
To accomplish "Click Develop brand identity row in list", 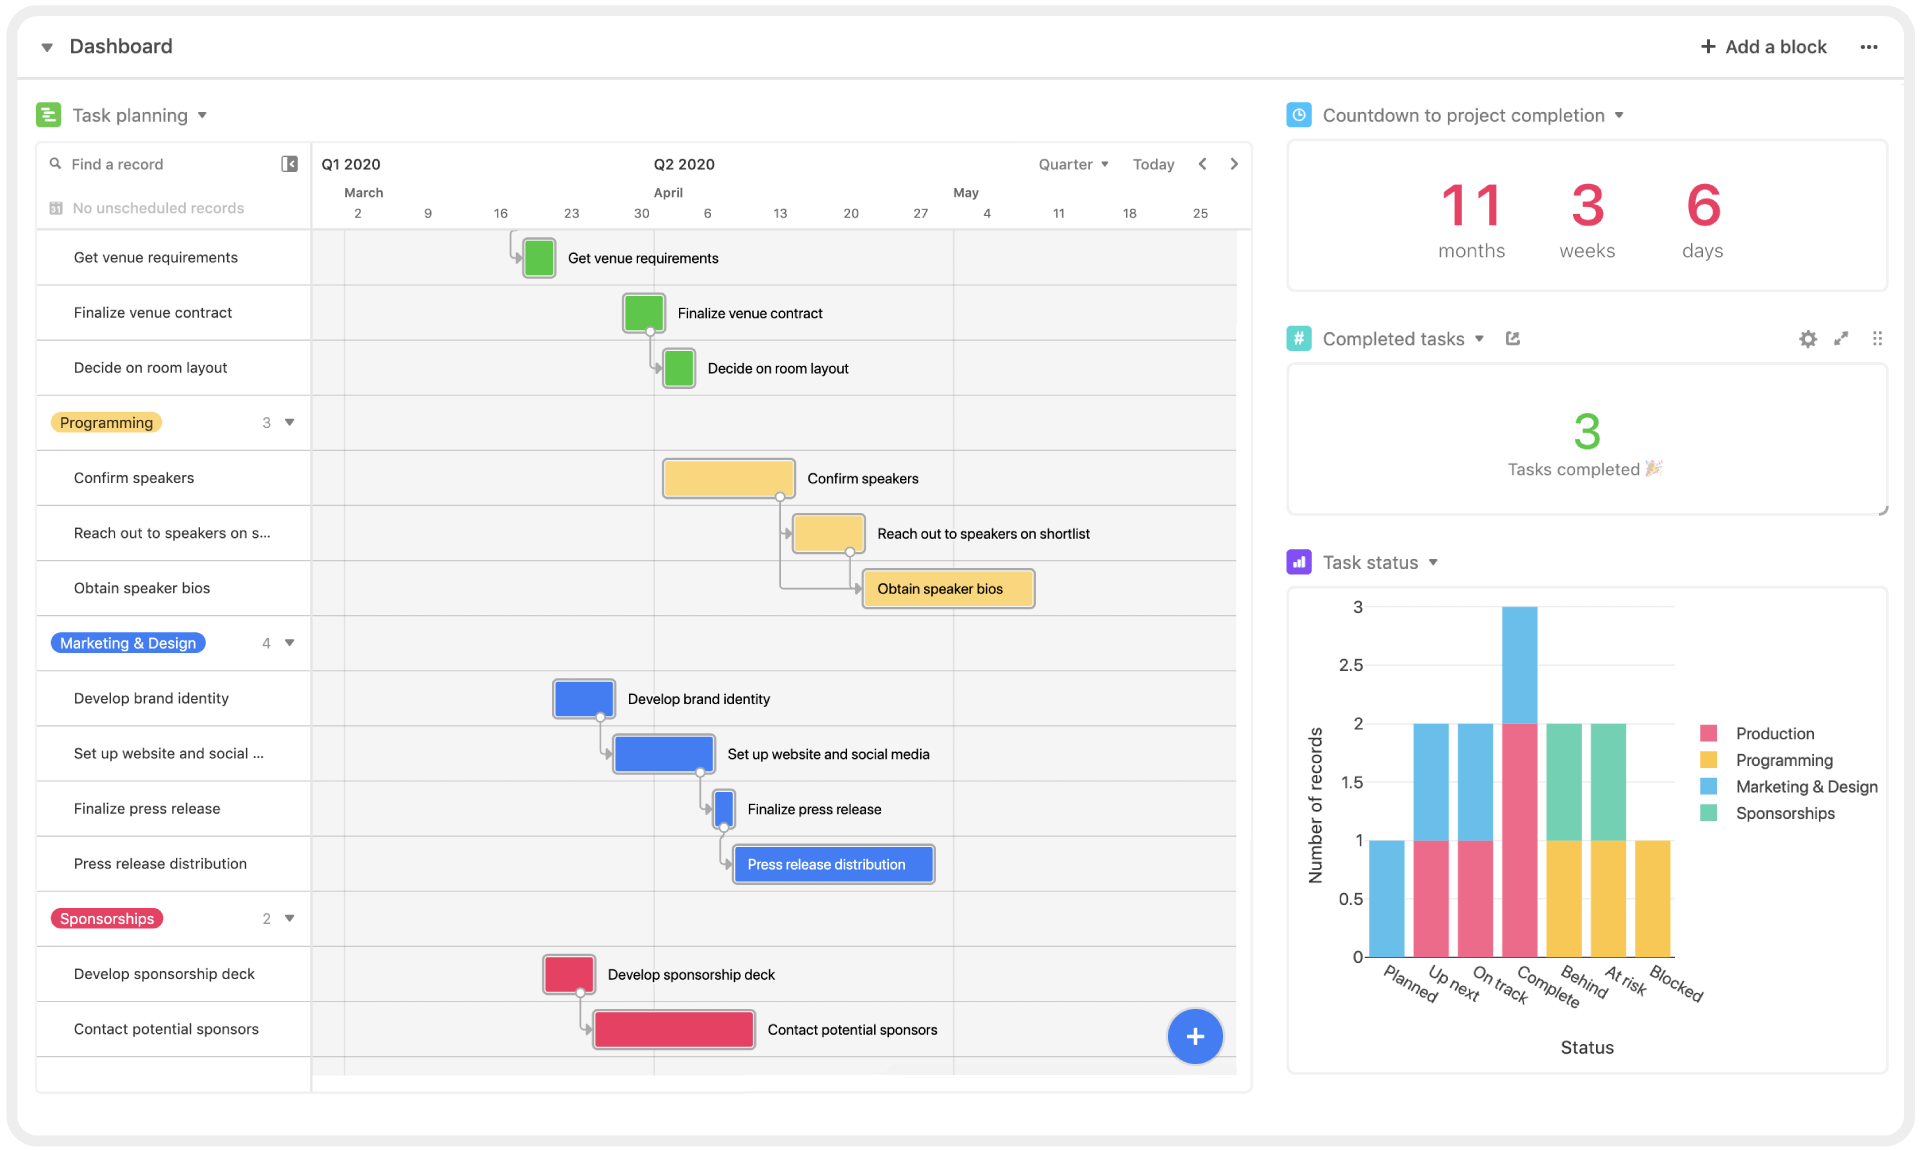I will click(174, 698).
